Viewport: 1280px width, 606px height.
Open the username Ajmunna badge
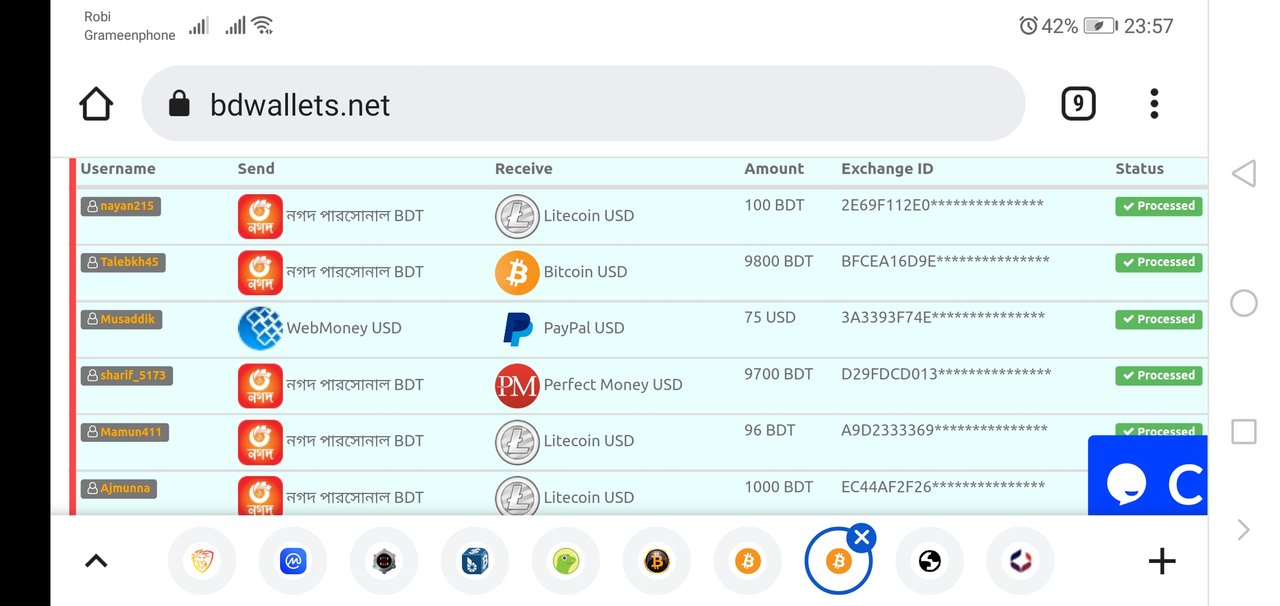[119, 488]
